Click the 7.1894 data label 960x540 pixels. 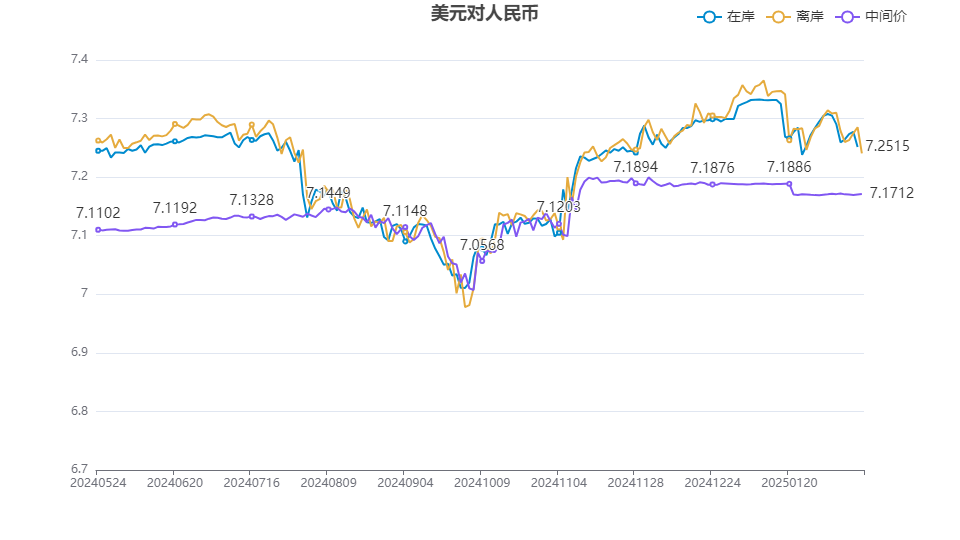[x=635, y=167]
